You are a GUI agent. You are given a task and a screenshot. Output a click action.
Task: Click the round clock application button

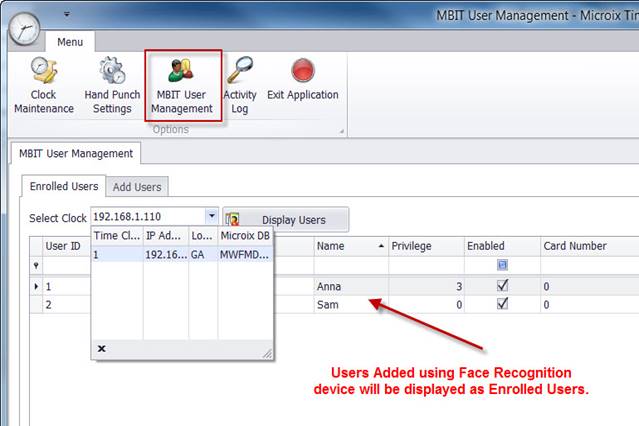pos(27,27)
